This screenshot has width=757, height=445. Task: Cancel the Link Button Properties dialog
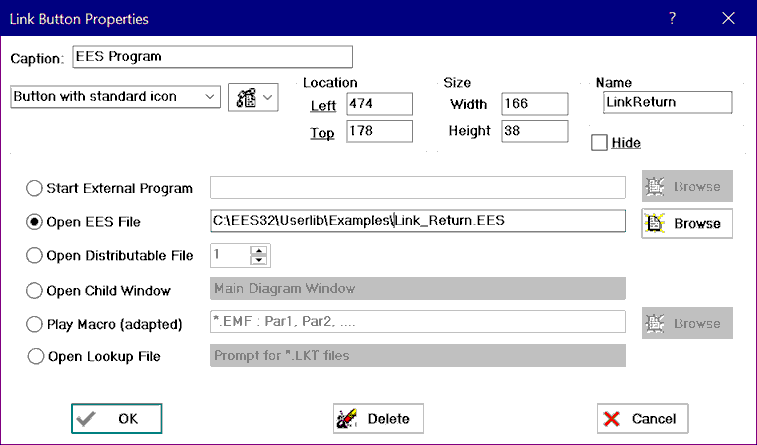click(642, 419)
